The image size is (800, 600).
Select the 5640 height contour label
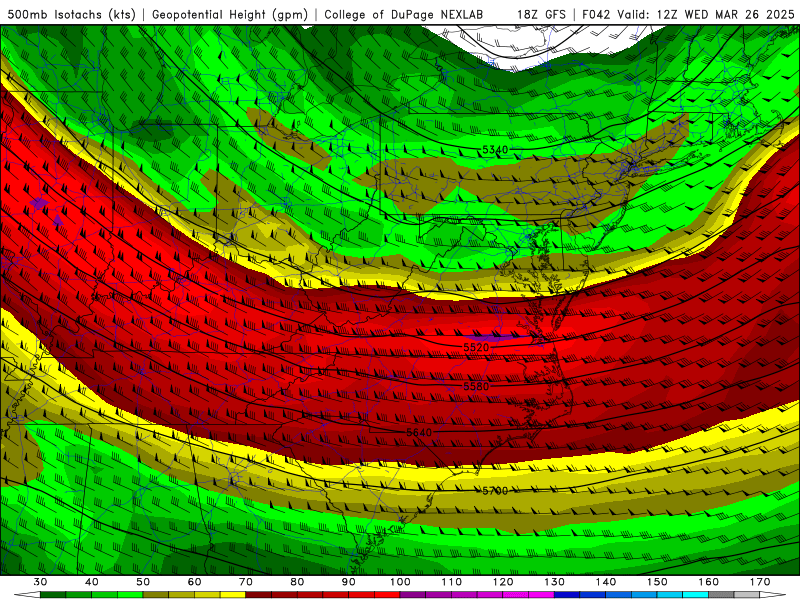tap(419, 432)
